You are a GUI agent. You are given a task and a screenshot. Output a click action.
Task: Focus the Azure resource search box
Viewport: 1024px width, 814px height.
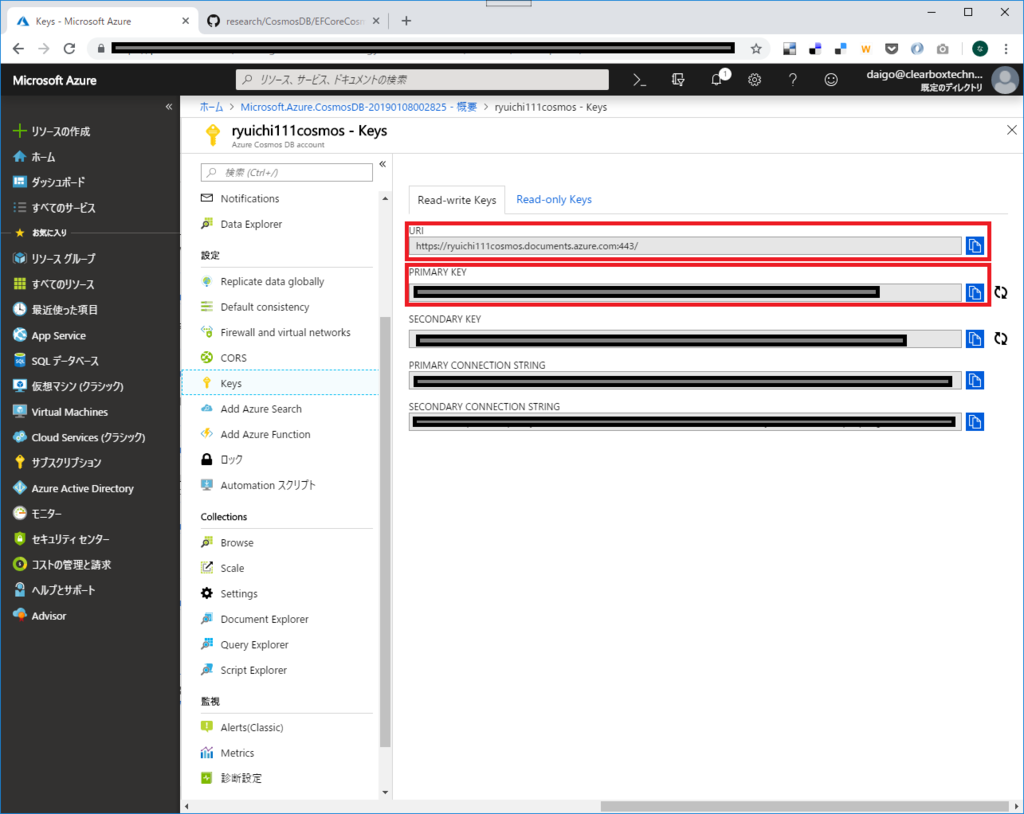click(x=423, y=80)
